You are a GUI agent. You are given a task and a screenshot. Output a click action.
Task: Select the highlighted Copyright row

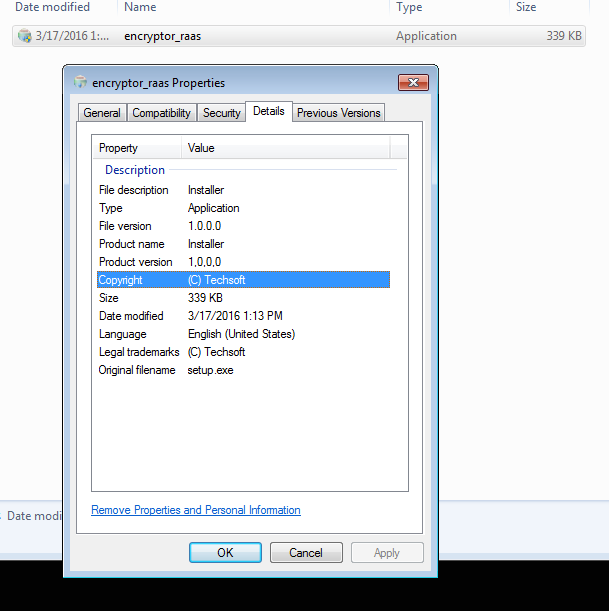pyautogui.click(x=244, y=280)
